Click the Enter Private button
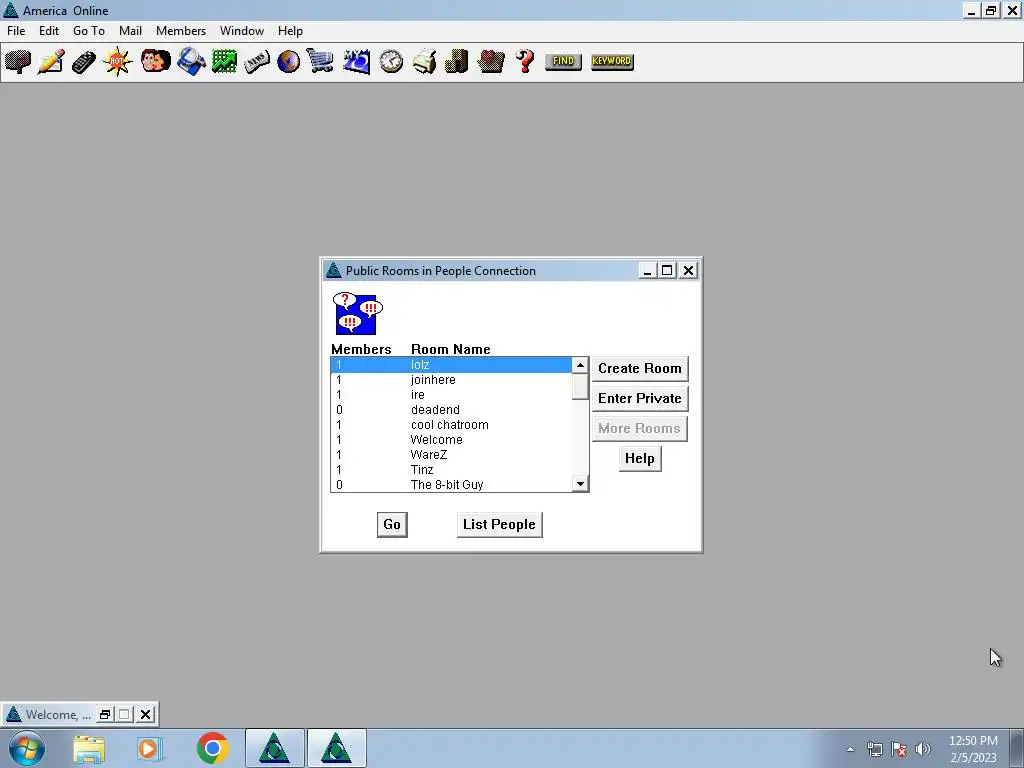 point(639,398)
